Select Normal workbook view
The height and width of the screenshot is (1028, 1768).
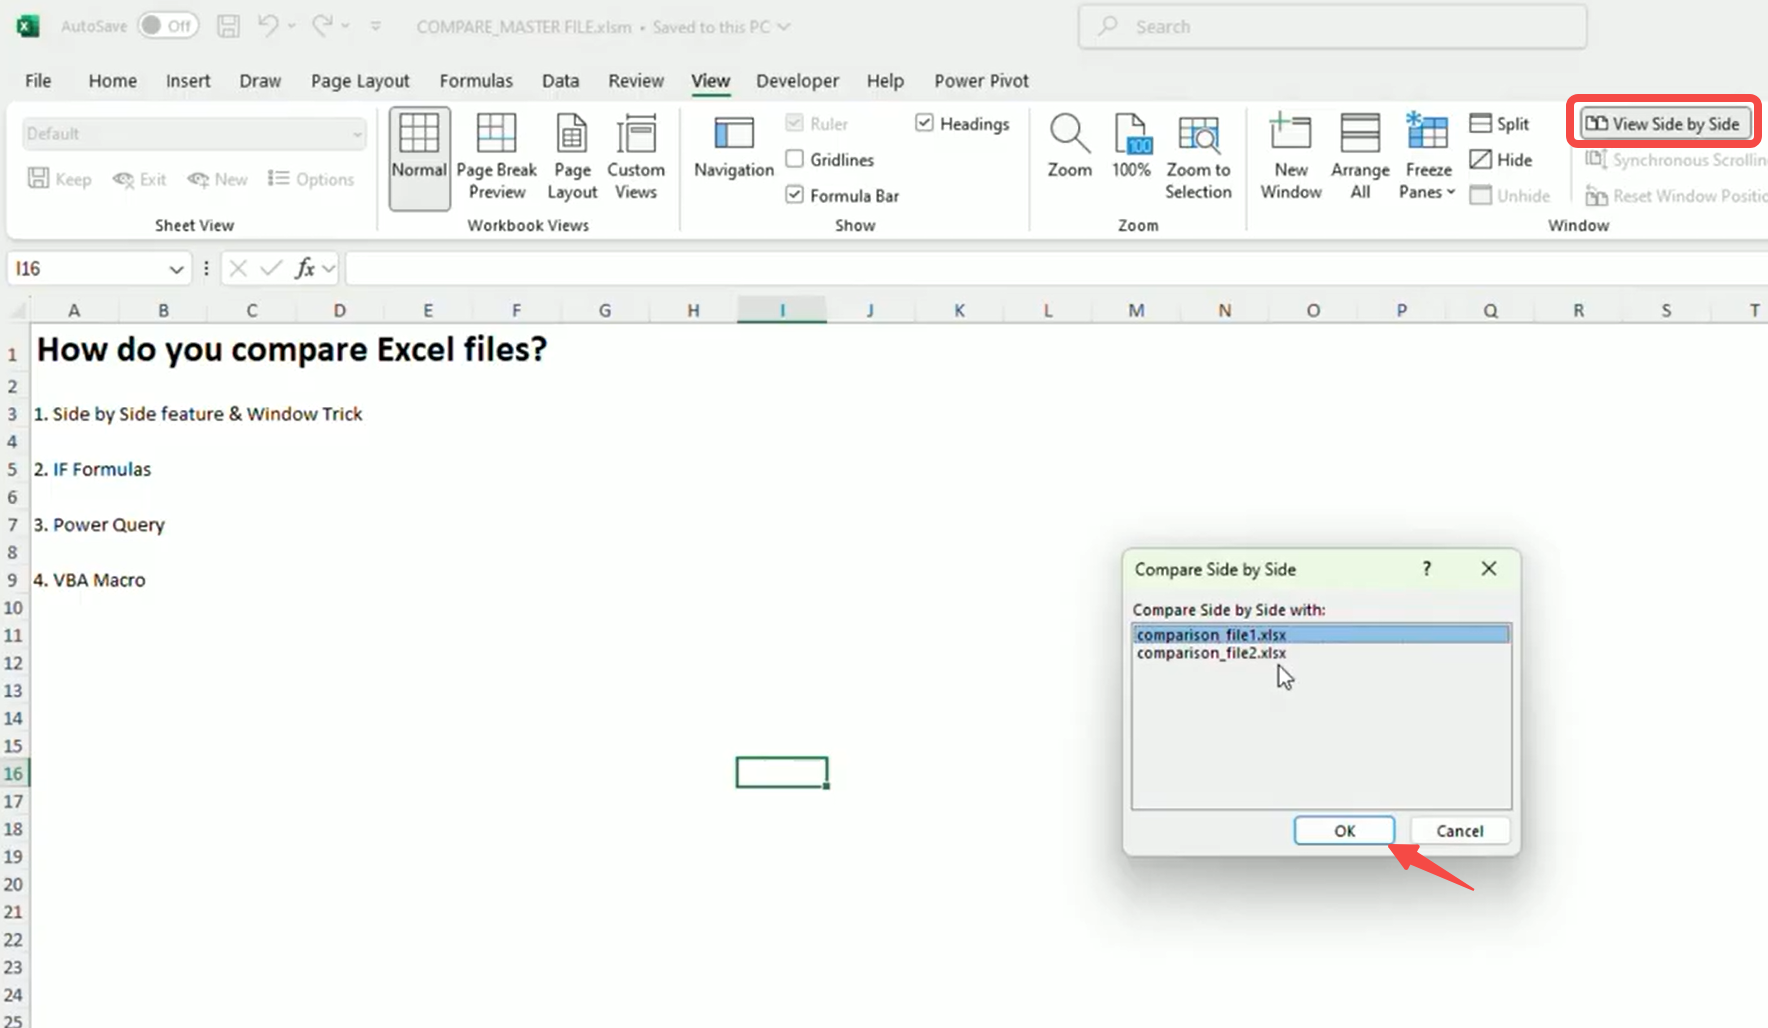(x=419, y=158)
